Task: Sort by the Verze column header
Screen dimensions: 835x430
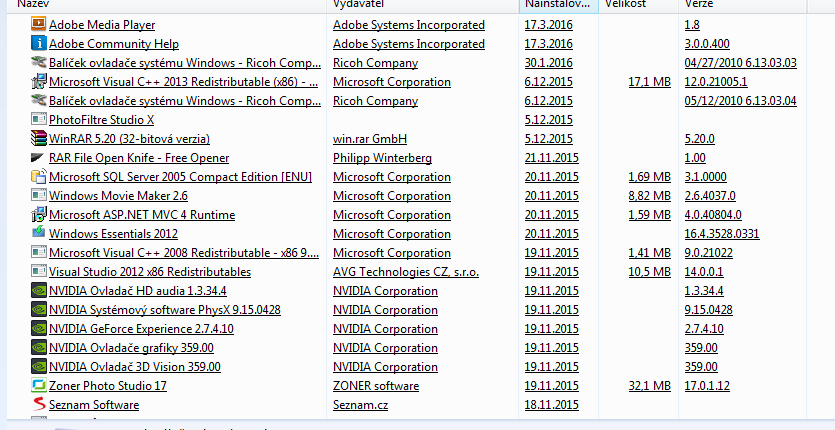Action: (743, 5)
